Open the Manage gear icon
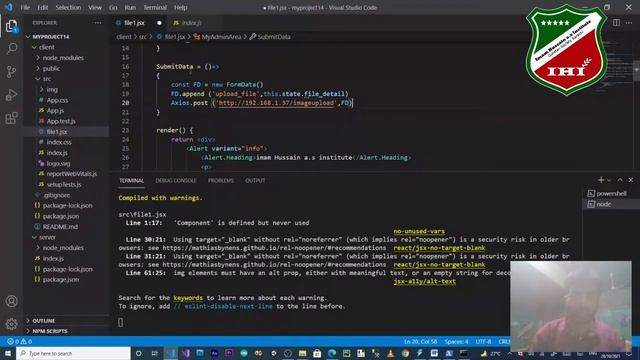Viewport: 640px width, 360px height. point(11,324)
